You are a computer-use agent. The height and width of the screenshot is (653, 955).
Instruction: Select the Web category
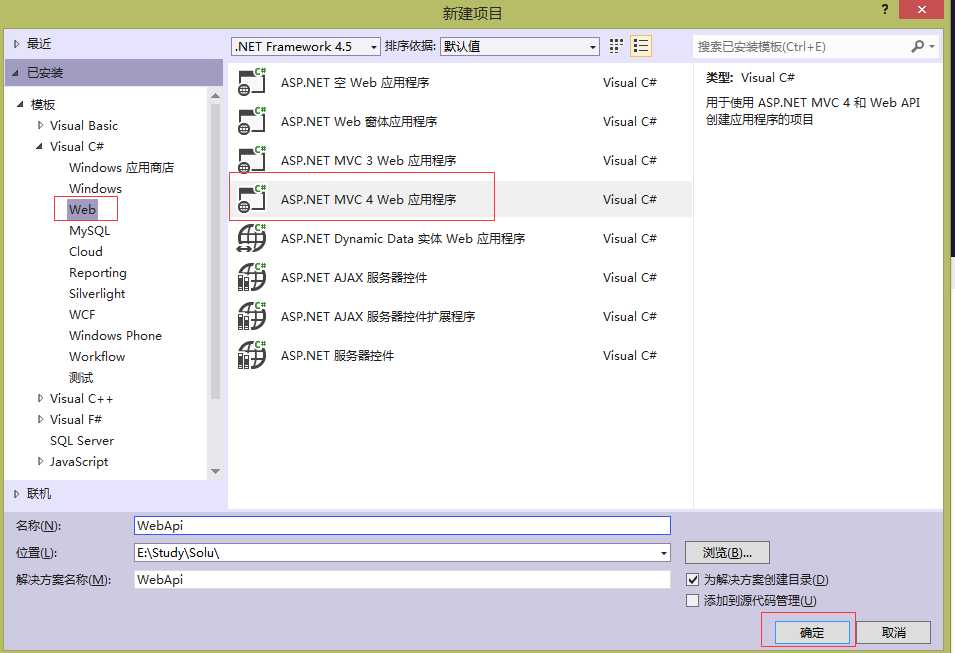pyautogui.click(x=82, y=210)
